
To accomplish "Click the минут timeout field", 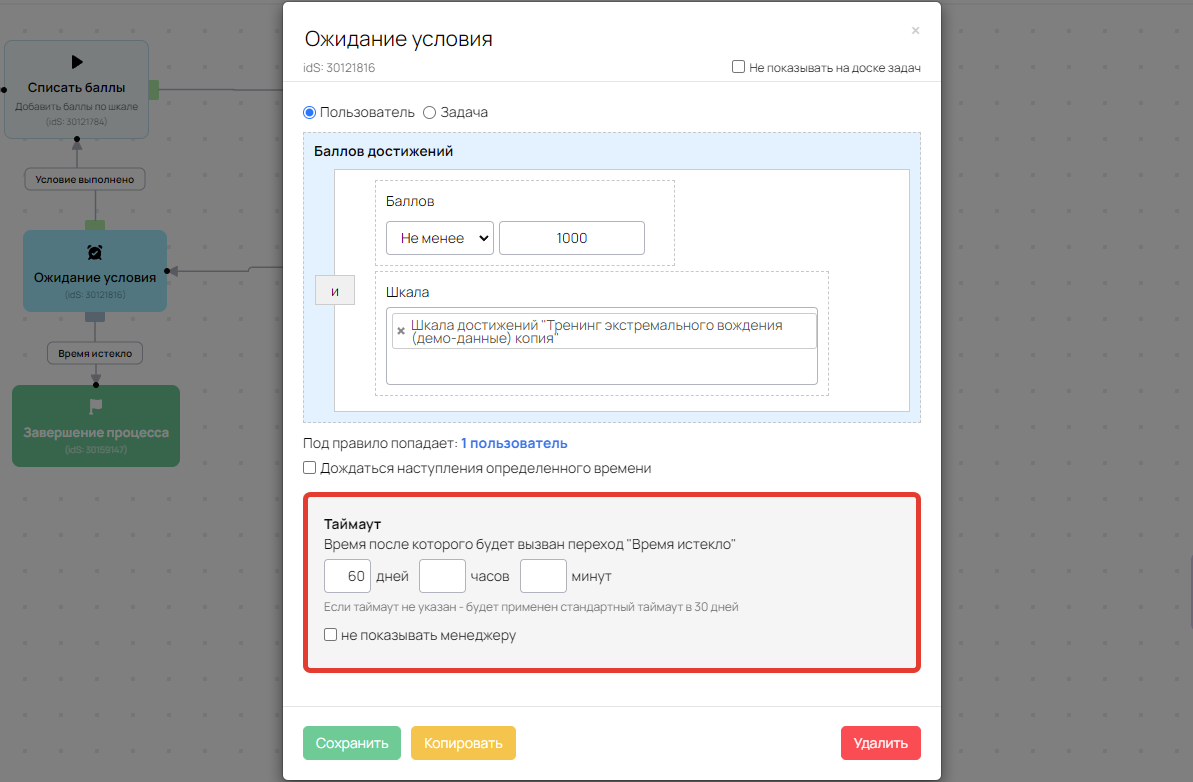I will pos(543,576).
